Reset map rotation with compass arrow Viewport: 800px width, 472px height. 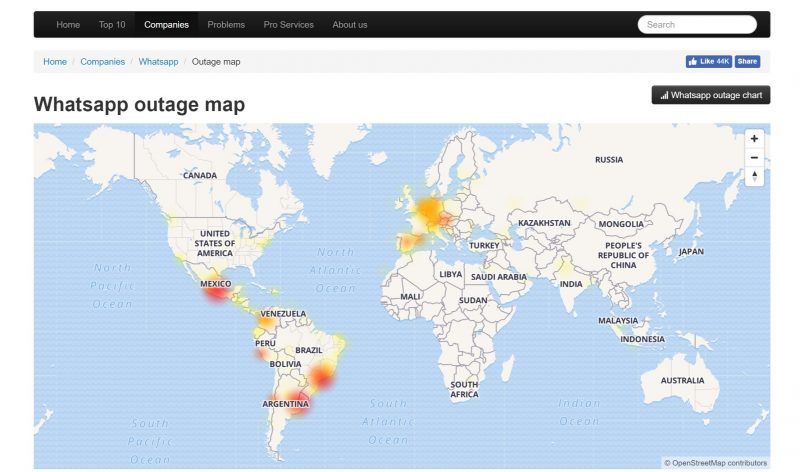tap(754, 177)
